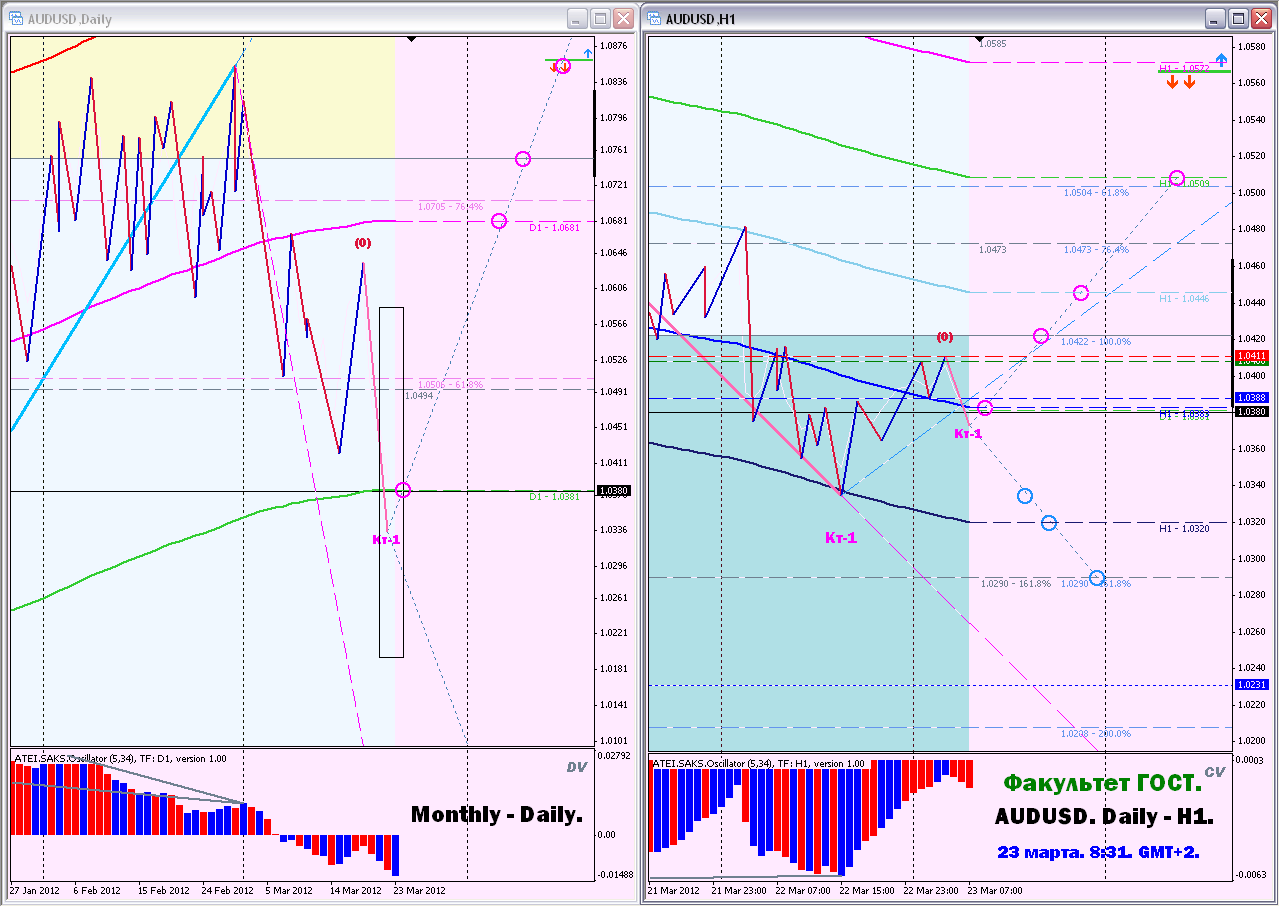Click the '23 марта. 8:31. GMT+2.' label
This screenshot has height=907, width=1280.
pos(1098,852)
